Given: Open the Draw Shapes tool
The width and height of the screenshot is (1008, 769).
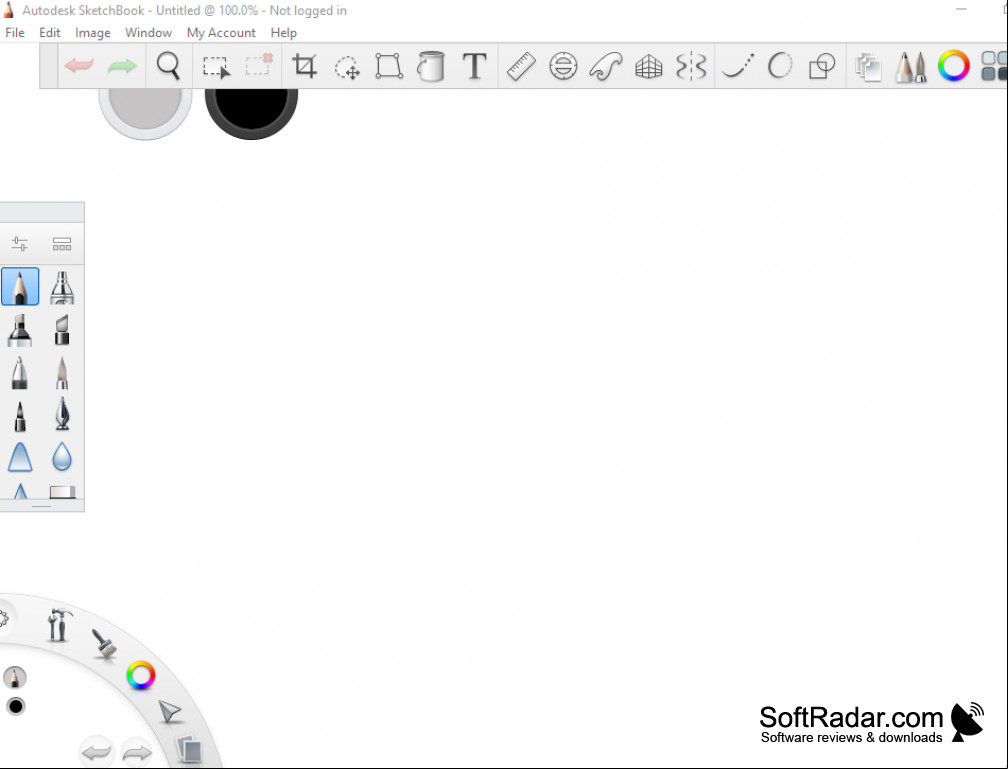Looking at the screenshot, I should coord(822,66).
